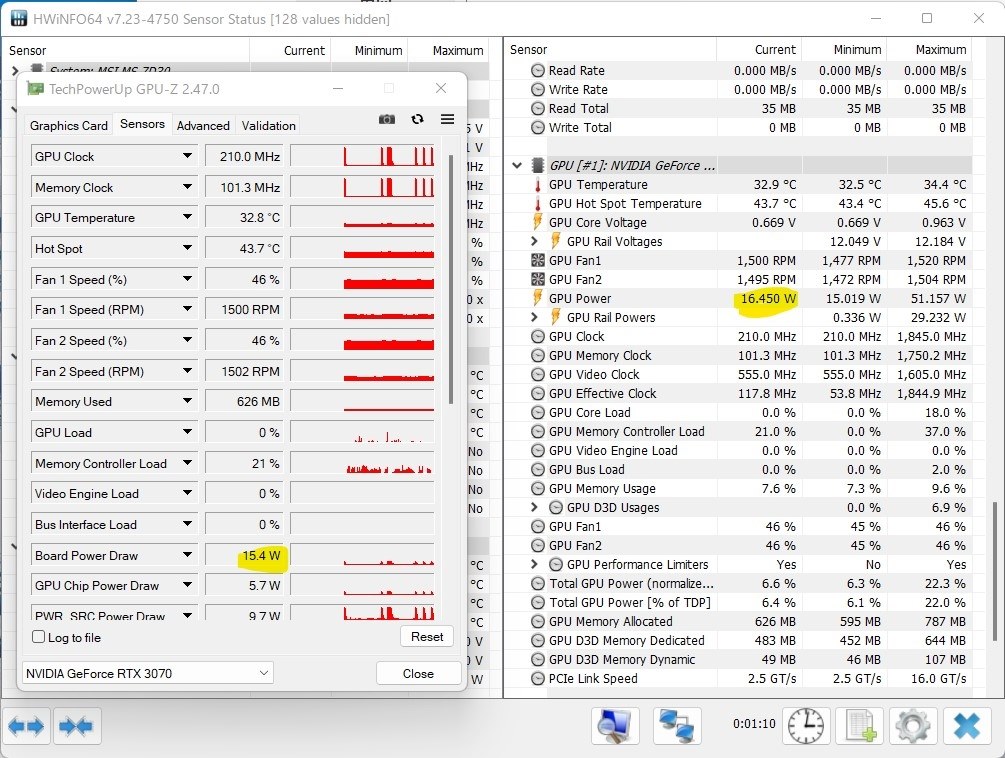The height and width of the screenshot is (758, 1005).
Task: Click the GPU Fan1 RPM fan icon
Action: coord(538,260)
